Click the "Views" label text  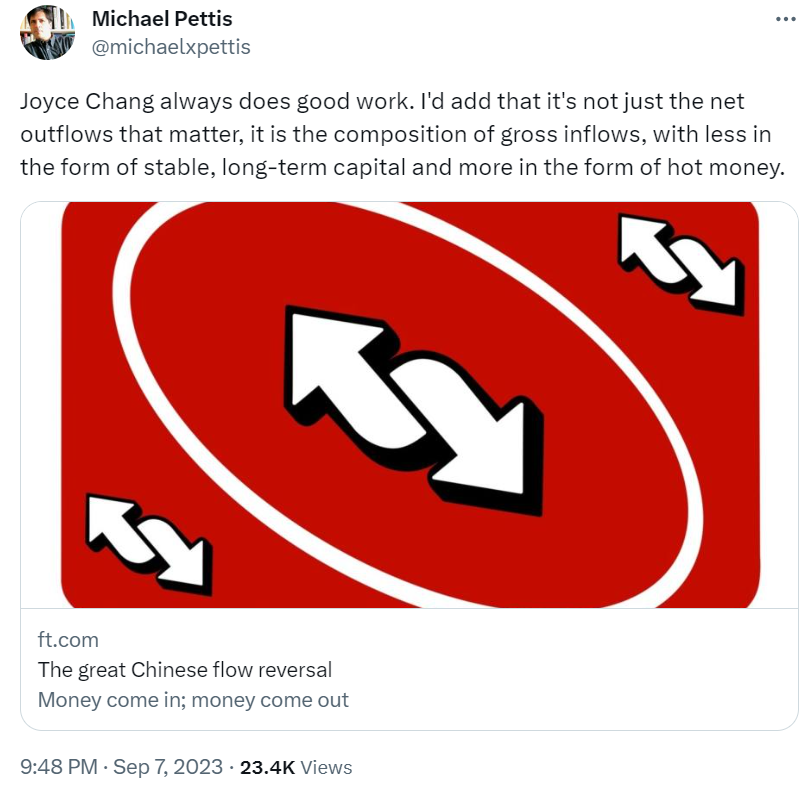pos(326,767)
